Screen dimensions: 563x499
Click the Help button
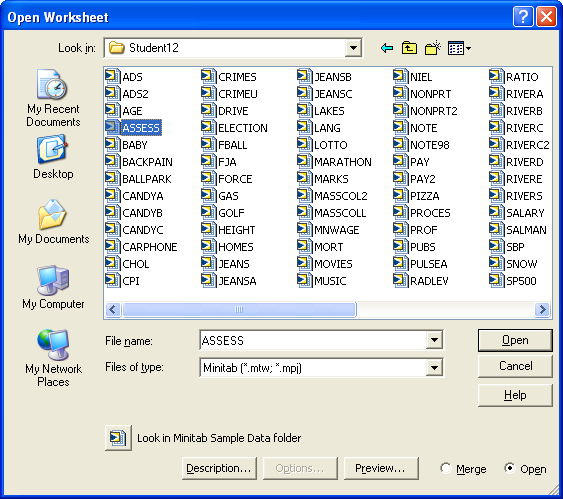pyautogui.click(x=515, y=395)
